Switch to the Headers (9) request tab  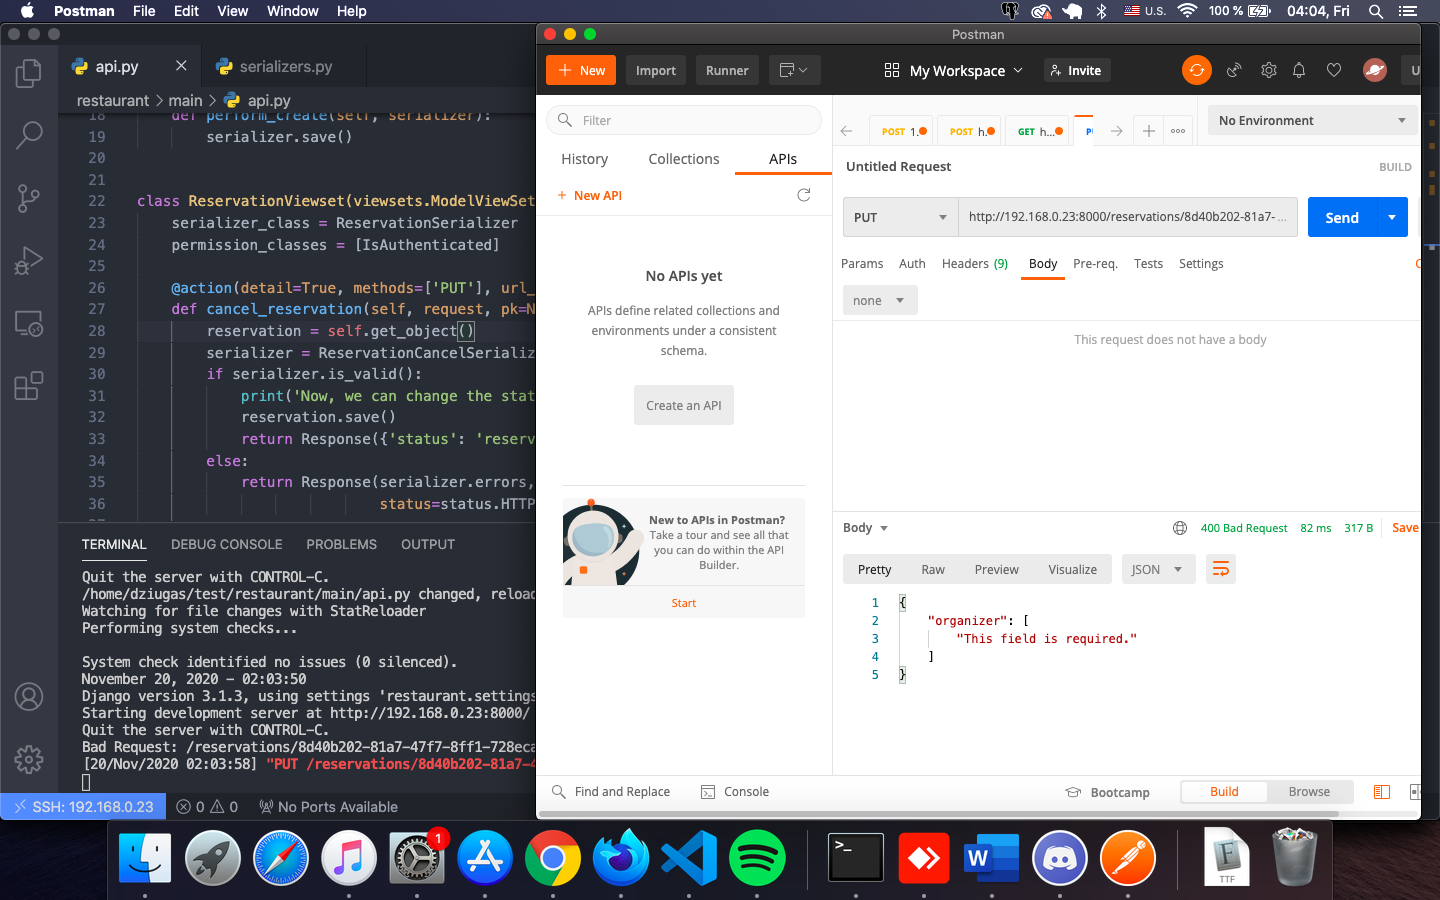pos(975,264)
